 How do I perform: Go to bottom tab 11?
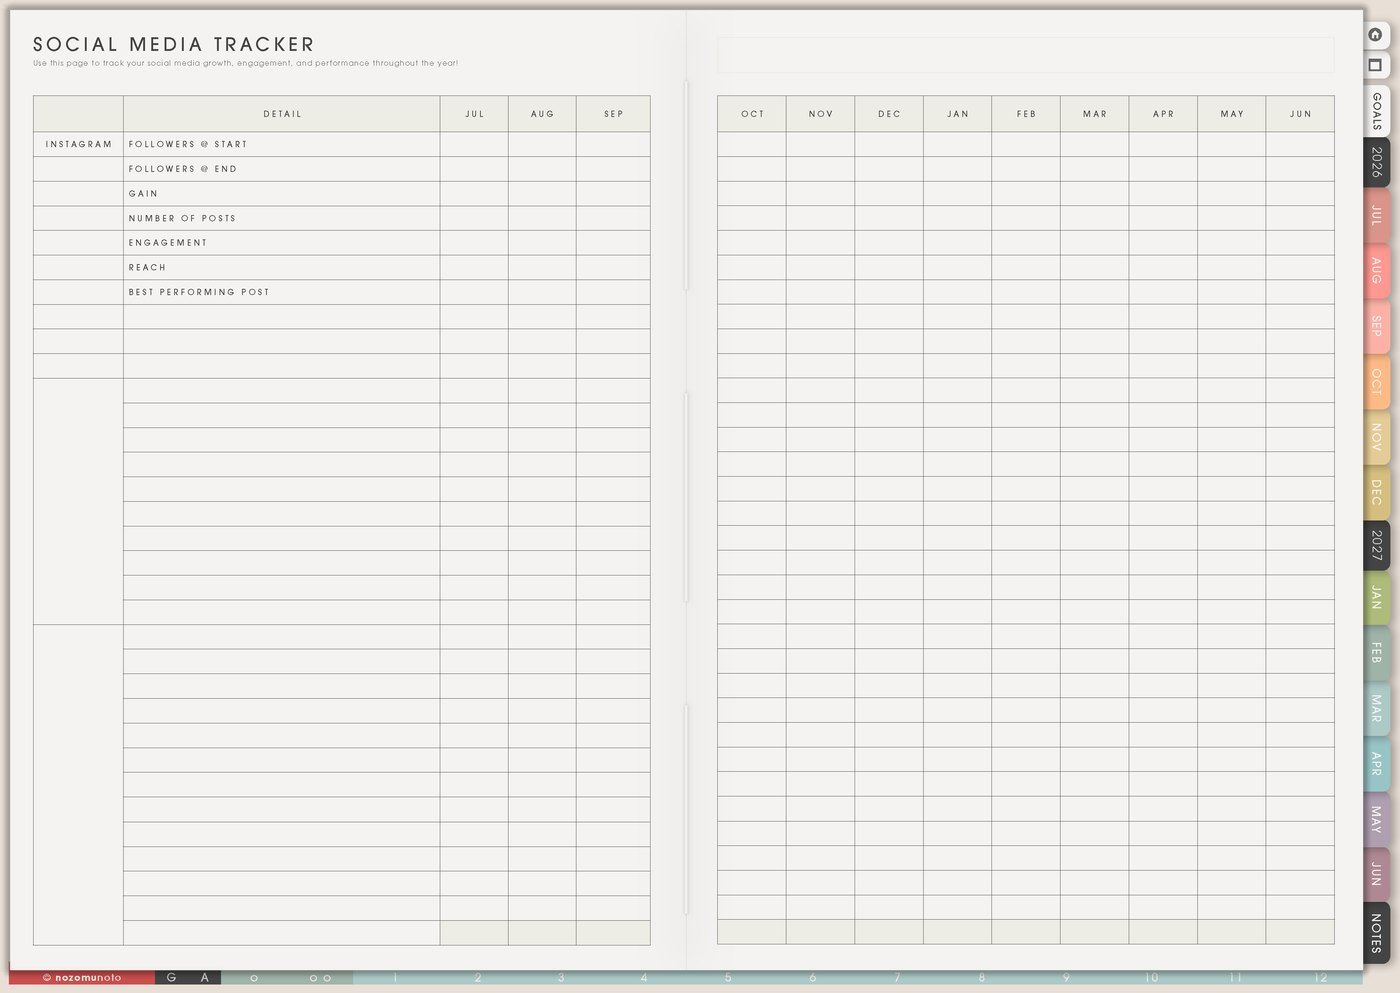tap(1236, 977)
